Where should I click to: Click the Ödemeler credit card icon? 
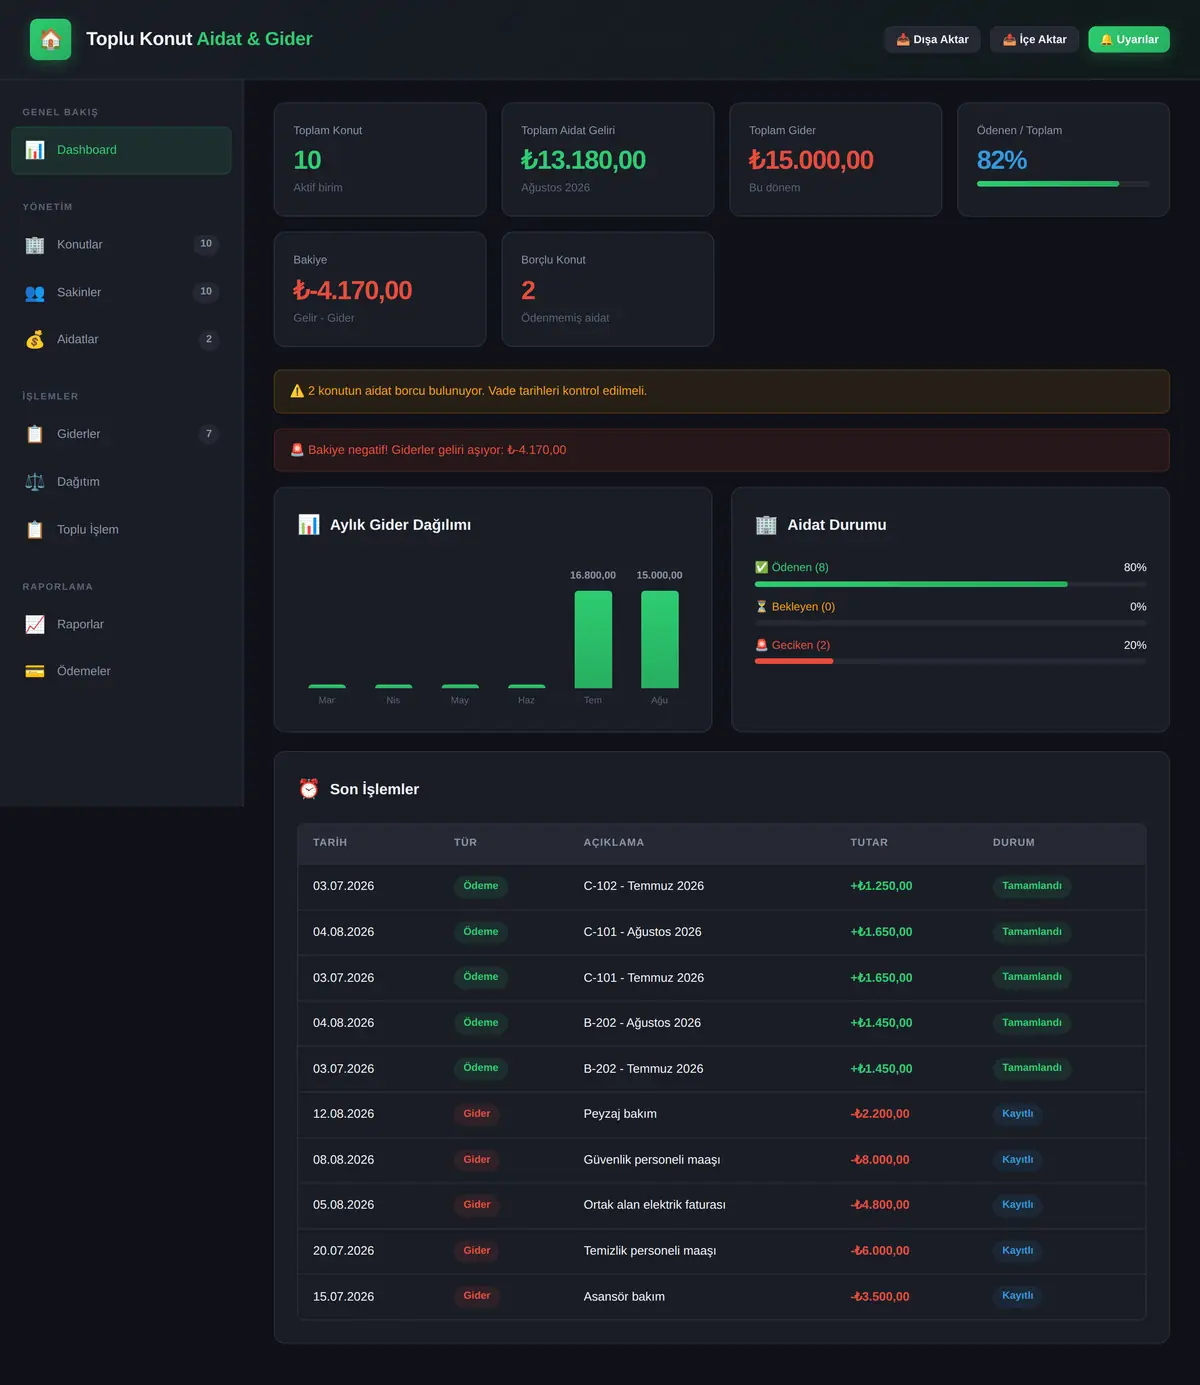pyautogui.click(x=35, y=671)
